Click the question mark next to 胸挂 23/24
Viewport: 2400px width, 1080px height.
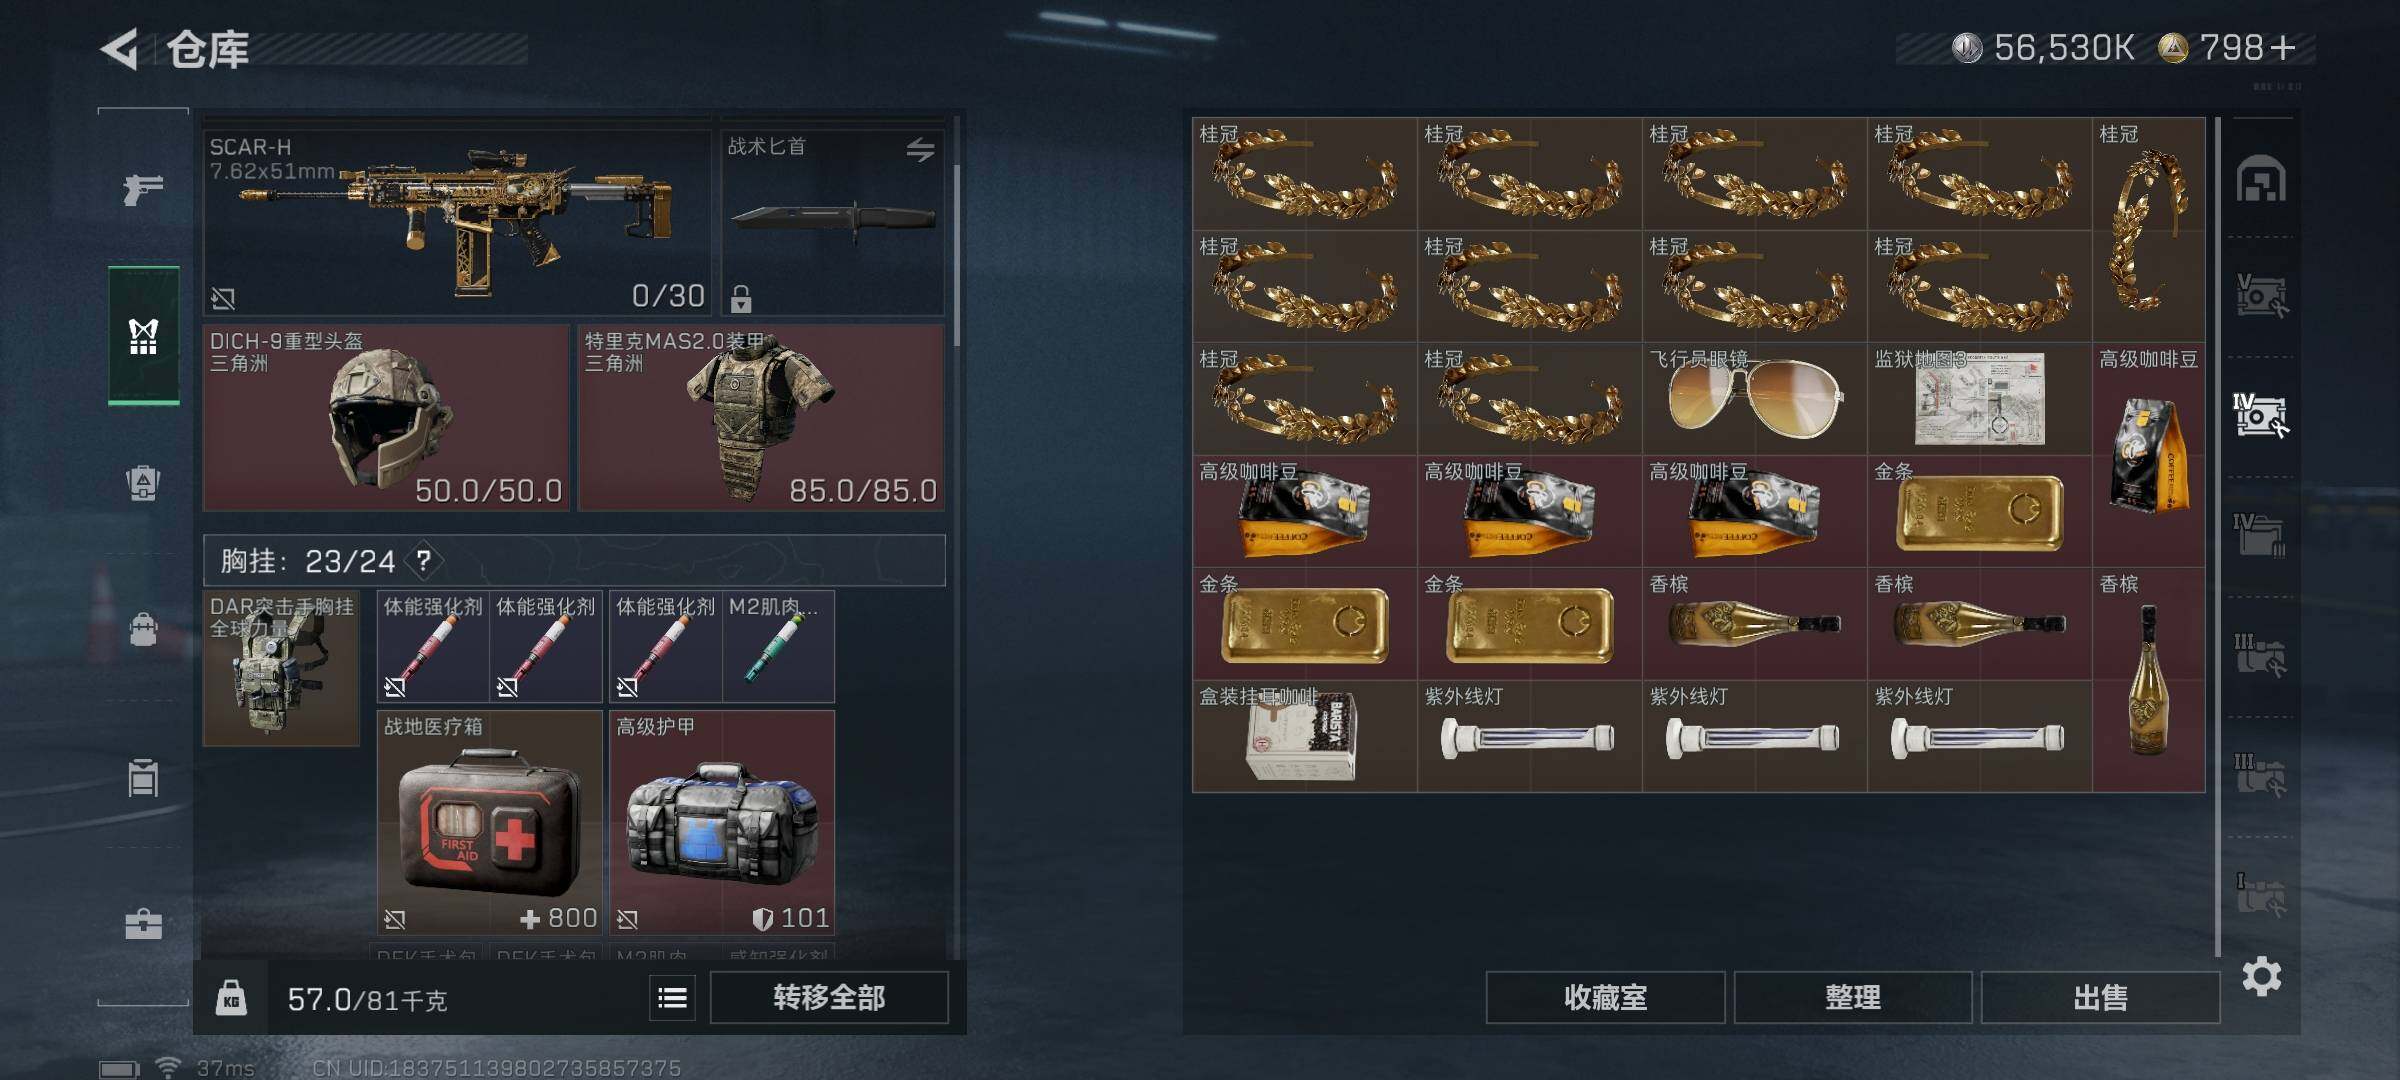[x=424, y=561]
